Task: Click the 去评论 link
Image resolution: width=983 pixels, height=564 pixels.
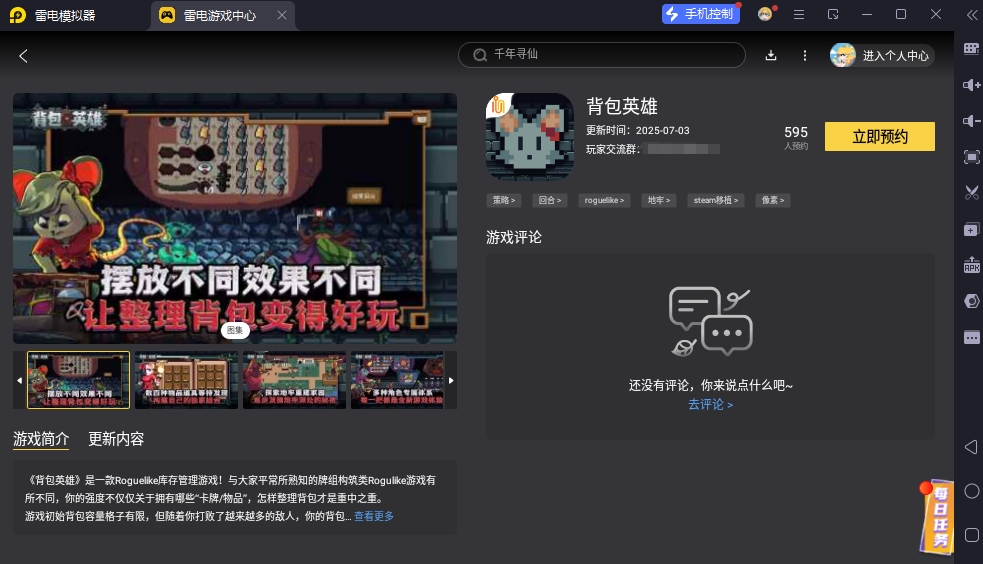Action: pyautogui.click(x=710, y=404)
